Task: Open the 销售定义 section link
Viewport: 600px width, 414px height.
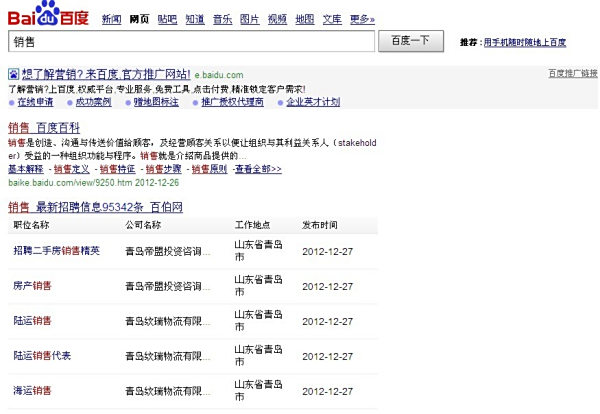Action: 72,169
